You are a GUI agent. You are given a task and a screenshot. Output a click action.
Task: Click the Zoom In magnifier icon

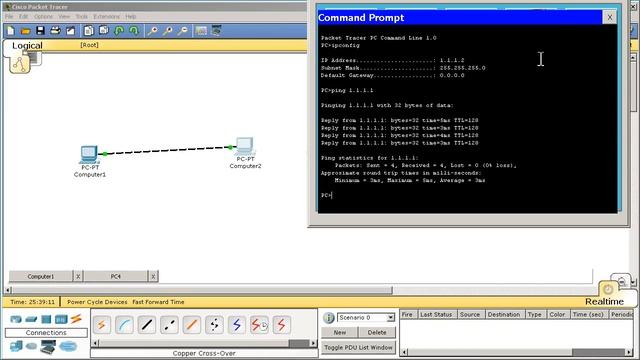tap(152, 31)
